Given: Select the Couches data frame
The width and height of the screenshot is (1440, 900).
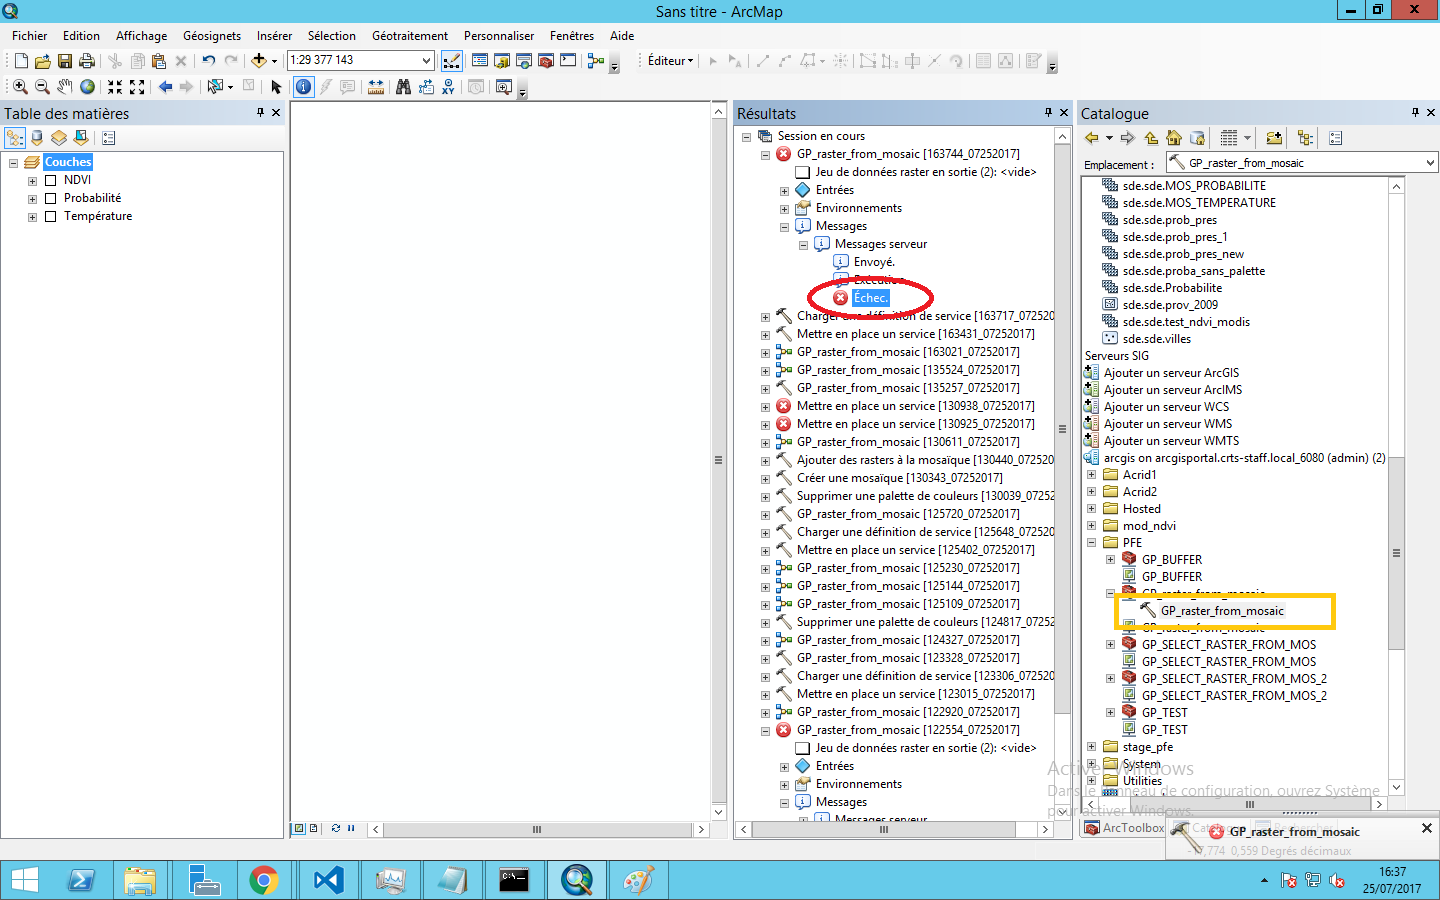Looking at the screenshot, I should (x=68, y=162).
